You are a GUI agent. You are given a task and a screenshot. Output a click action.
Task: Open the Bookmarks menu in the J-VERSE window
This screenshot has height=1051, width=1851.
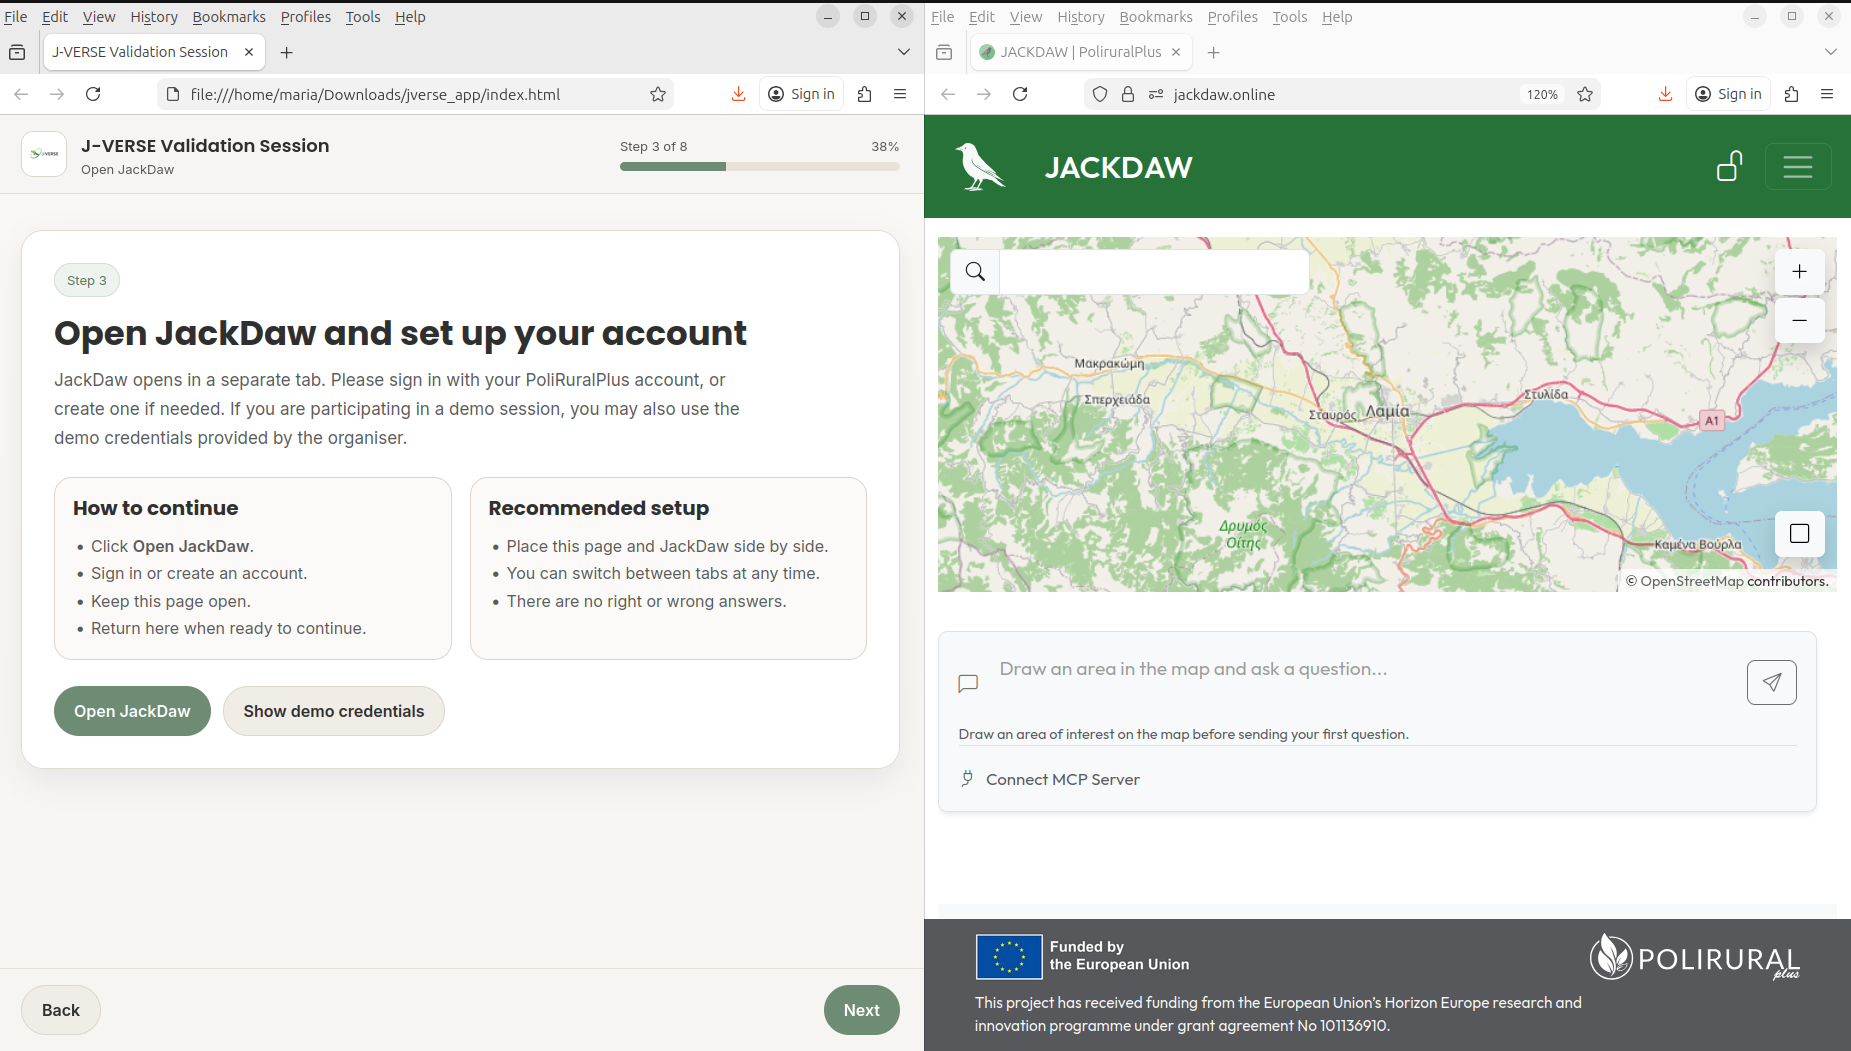(229, 17)
